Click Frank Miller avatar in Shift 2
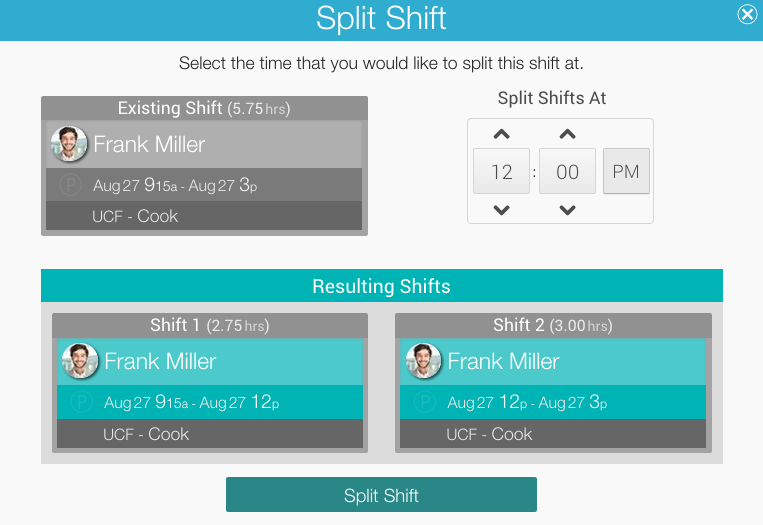 pos(423,361)
